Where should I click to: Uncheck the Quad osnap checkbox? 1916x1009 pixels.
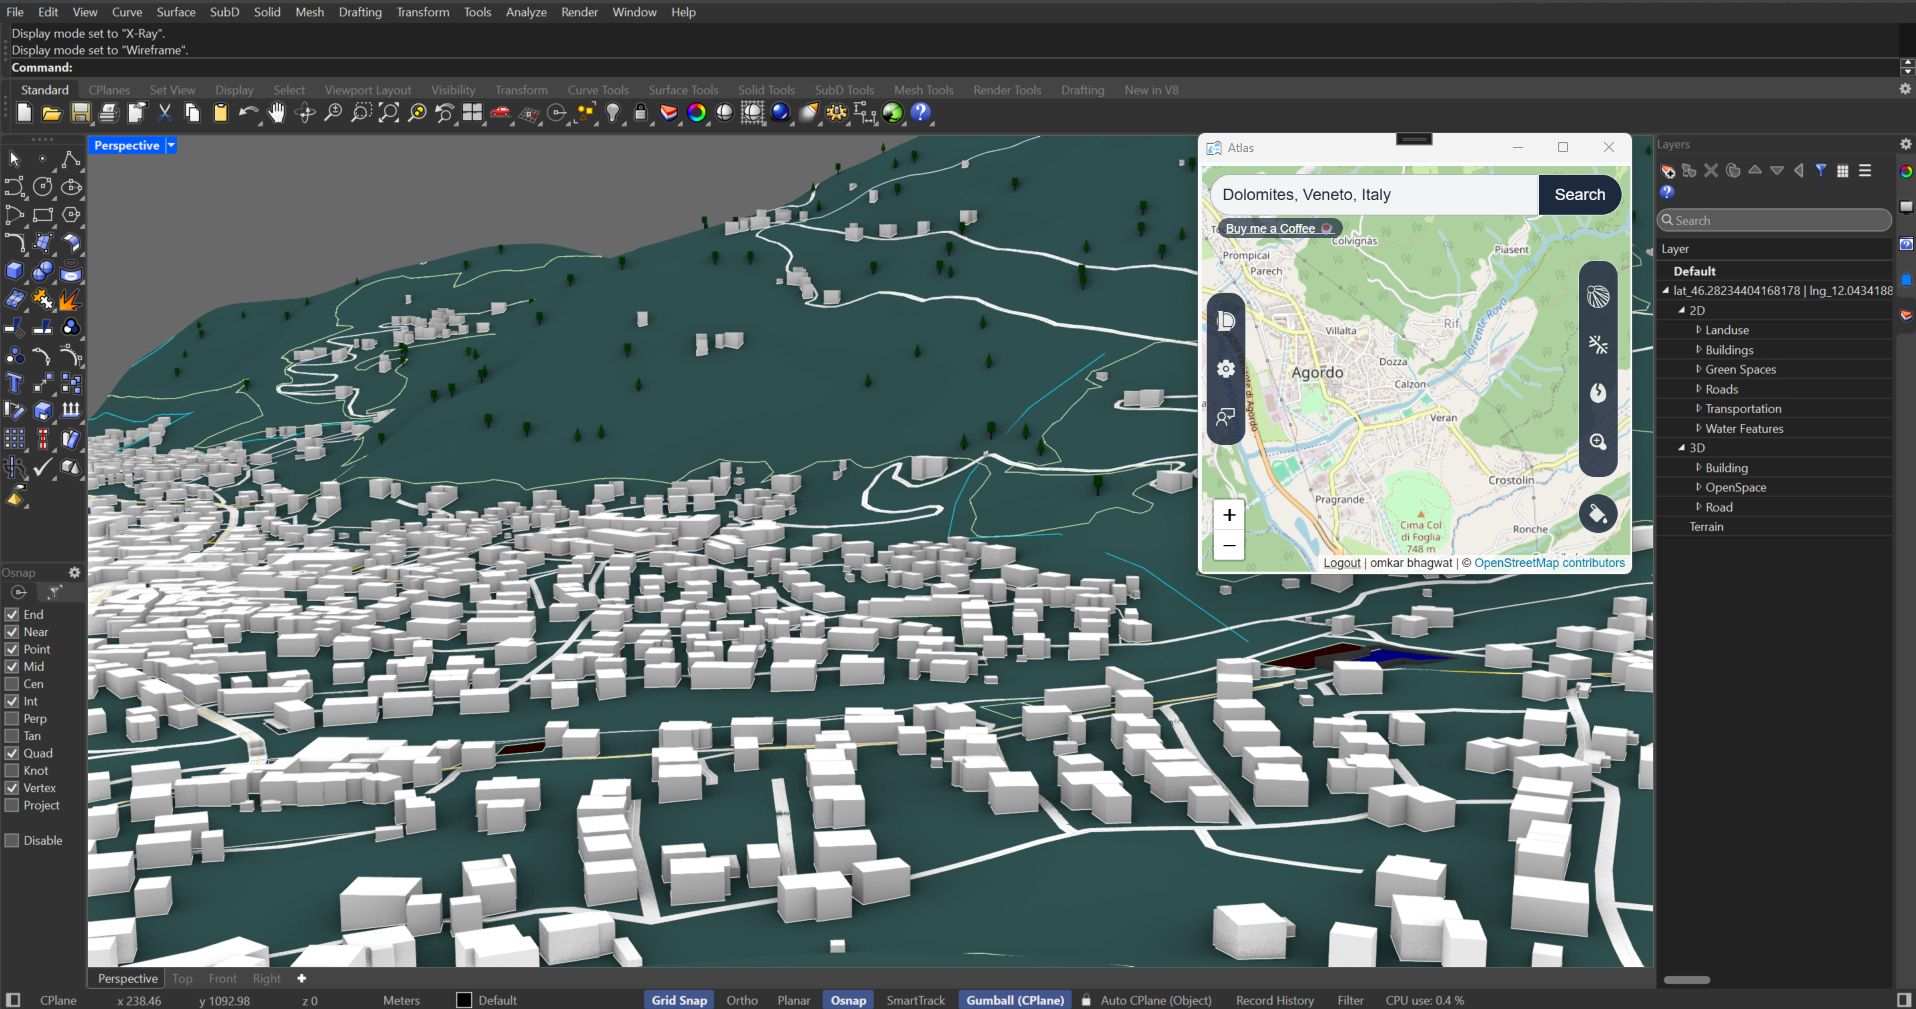click(x=12, y=753)
